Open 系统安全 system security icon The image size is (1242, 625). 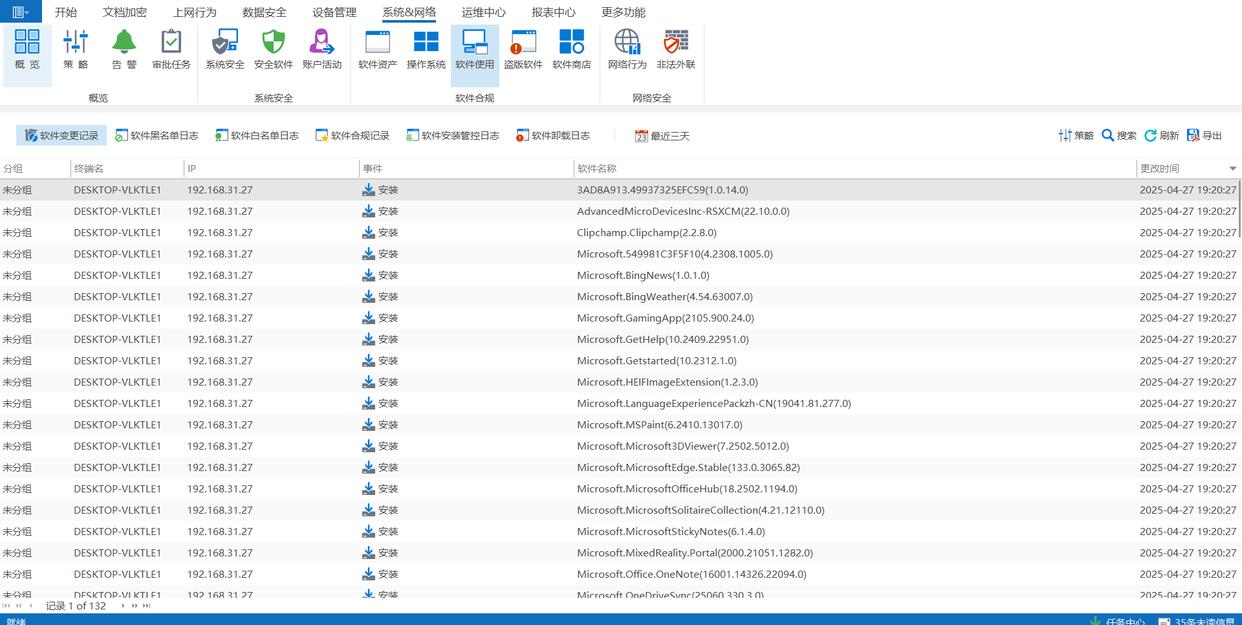tap(225, 49)
